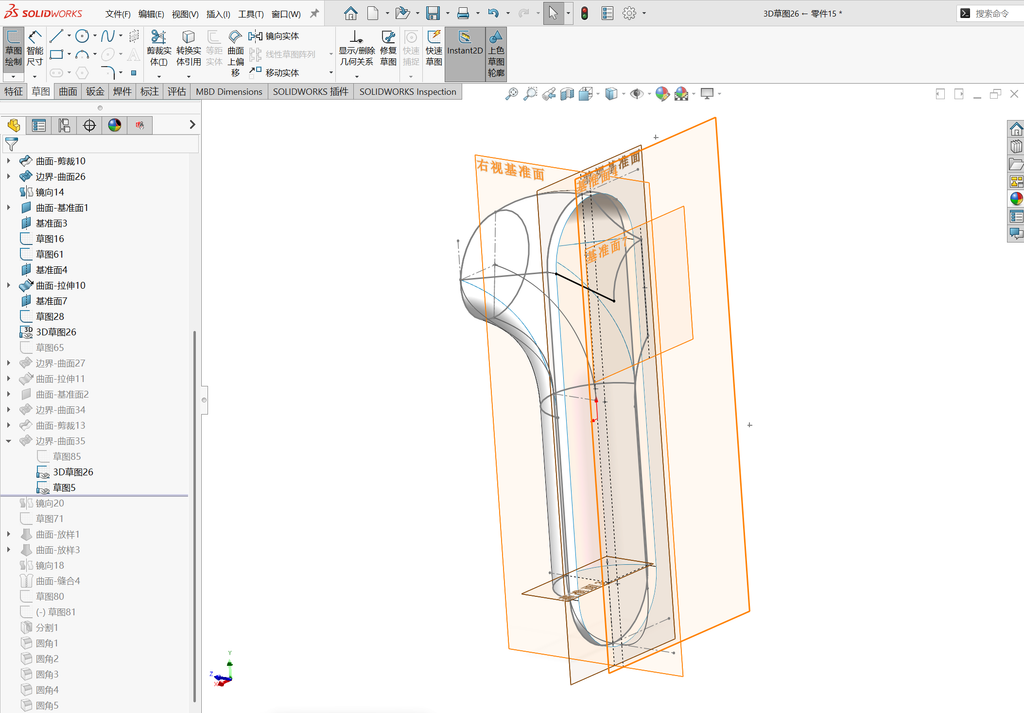1024x713 pixels.
Task: Switch to the 钣金 tab
Action: pos(95,91)
